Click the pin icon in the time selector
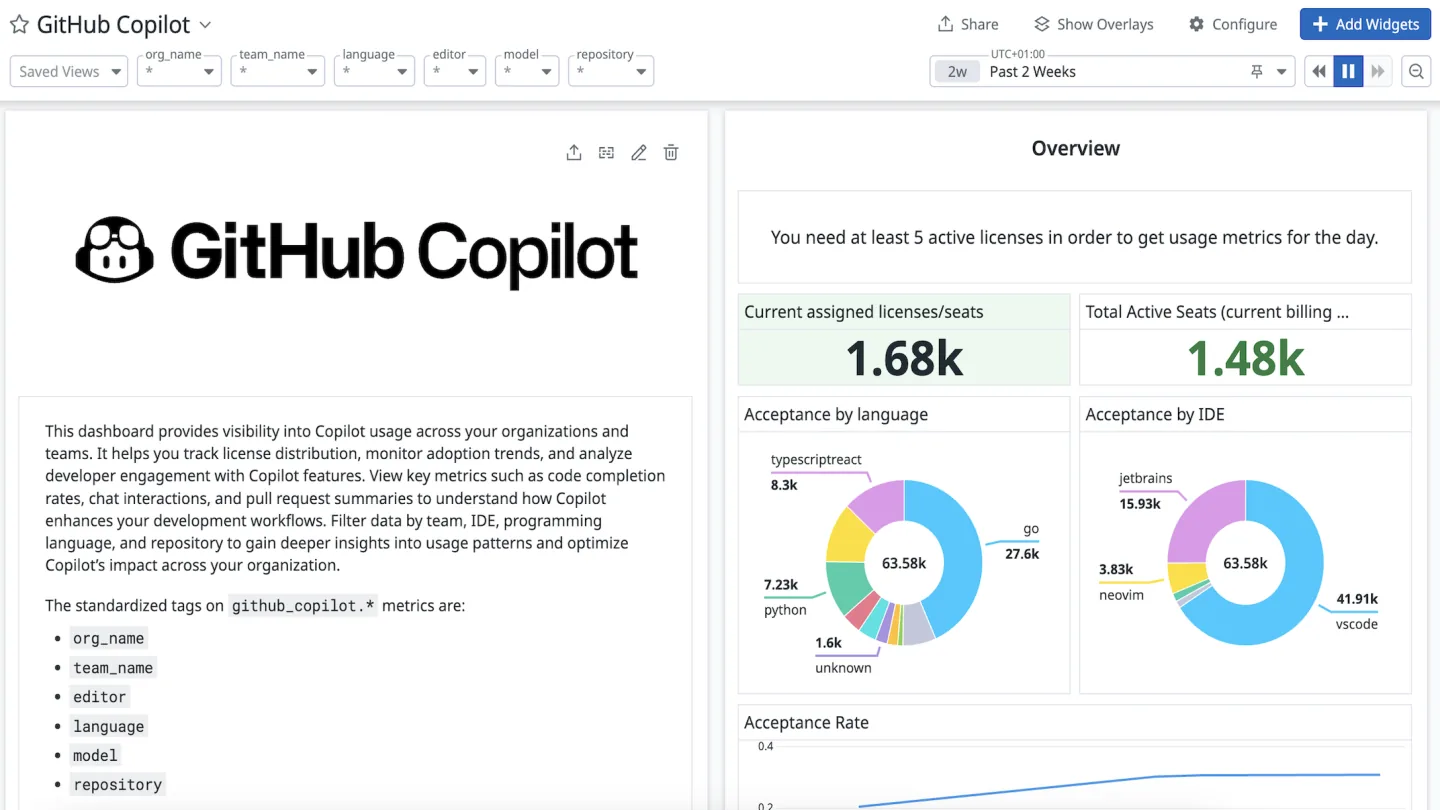1440x810 pixels. [x=1257, y=72]
